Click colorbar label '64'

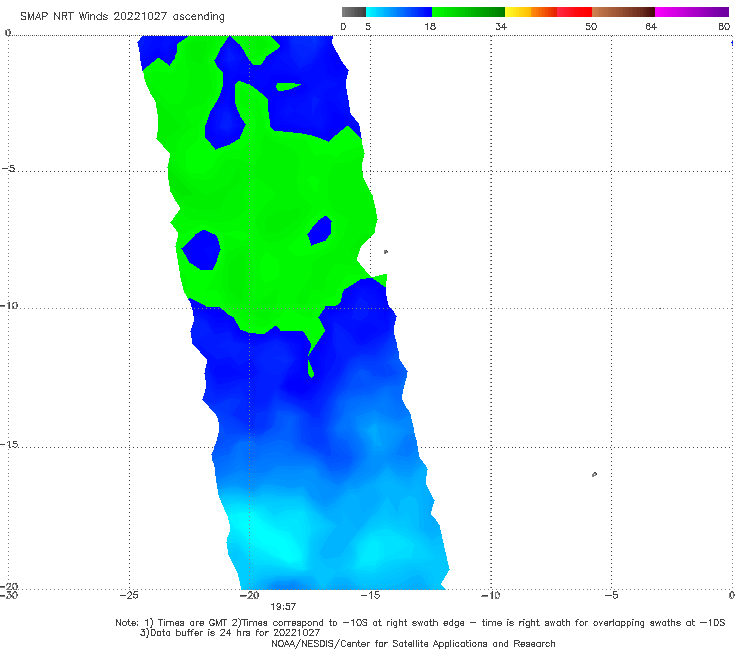click(x=651, y=26)
